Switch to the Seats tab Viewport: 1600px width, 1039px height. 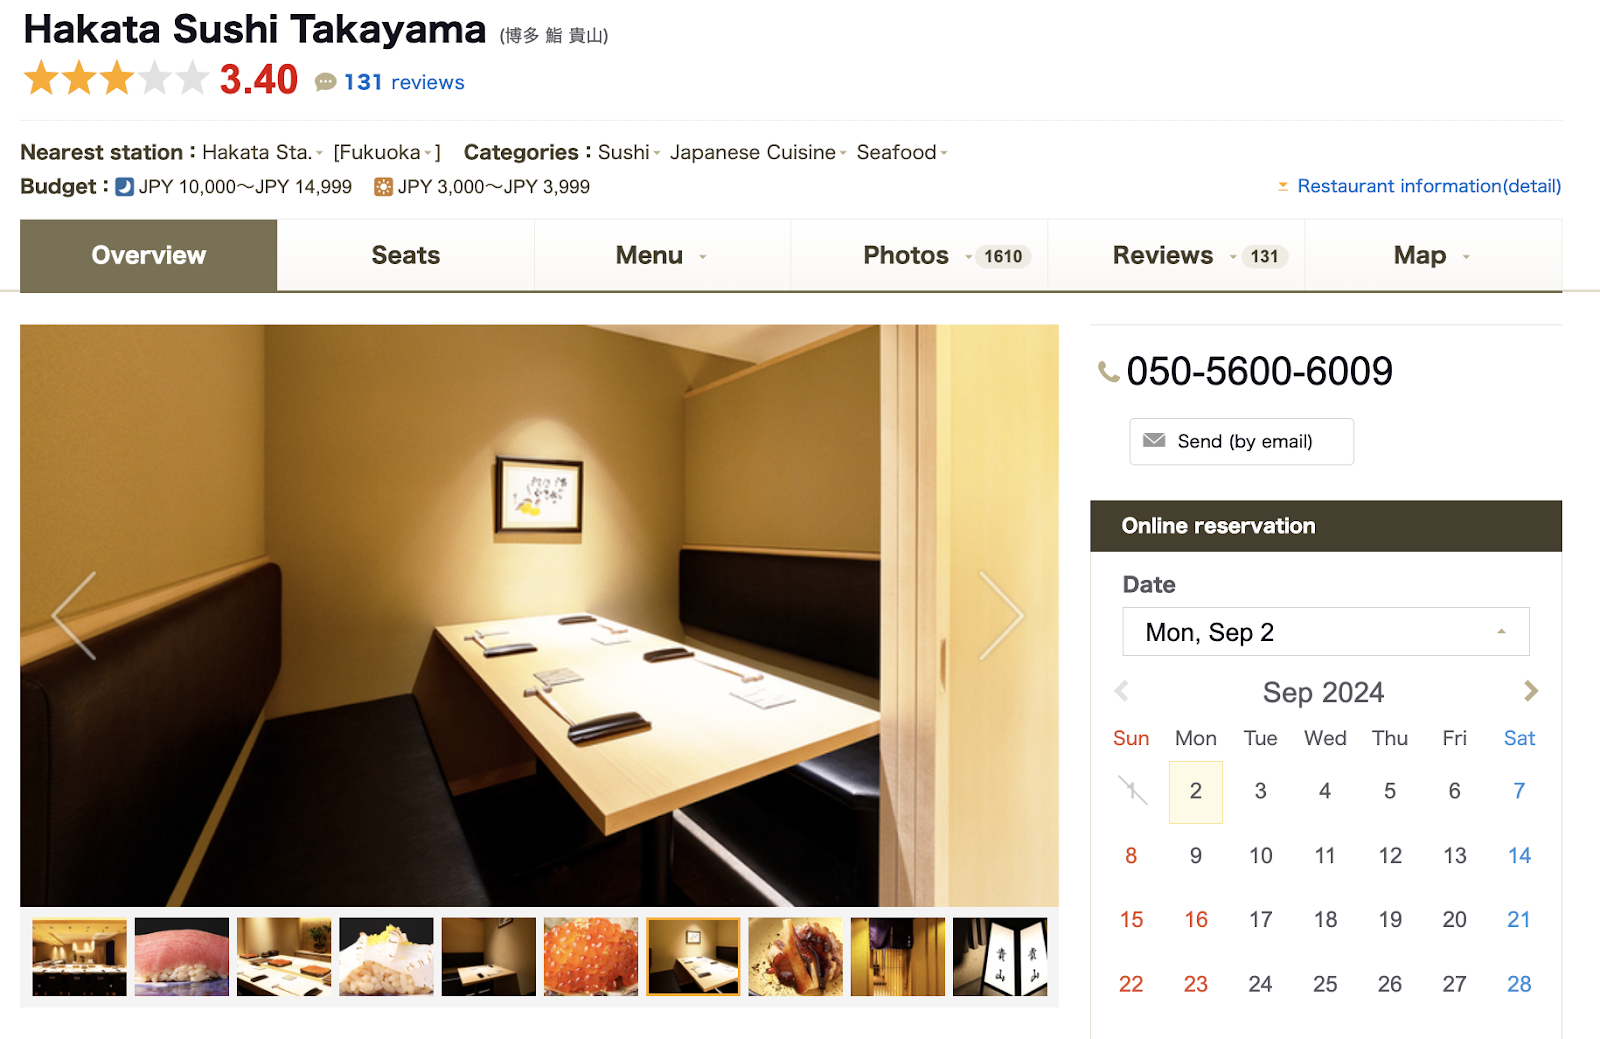[x=405, y=255]
